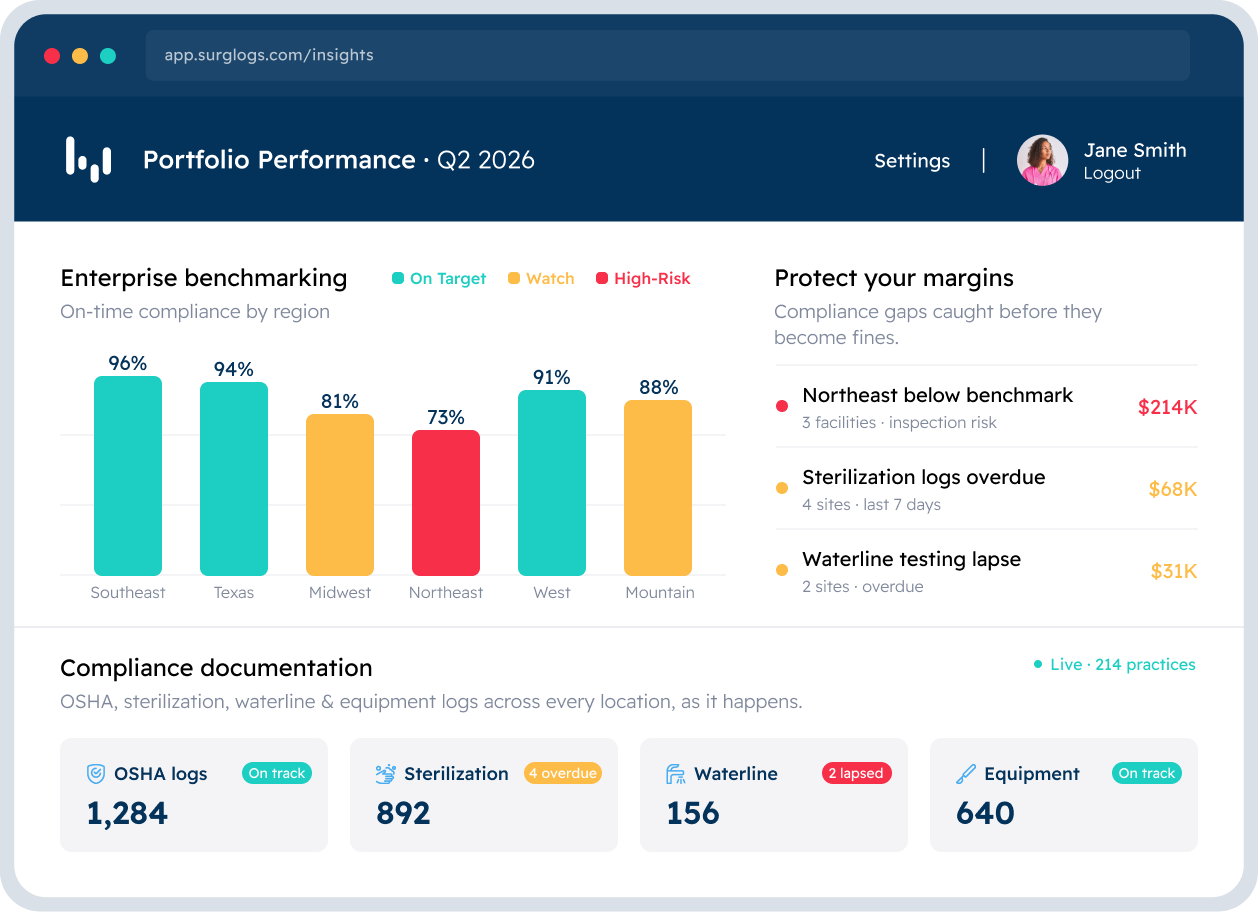Open the Northeast below benchmark item
This screenshot has height=912, width=1258.
[986, 407]
